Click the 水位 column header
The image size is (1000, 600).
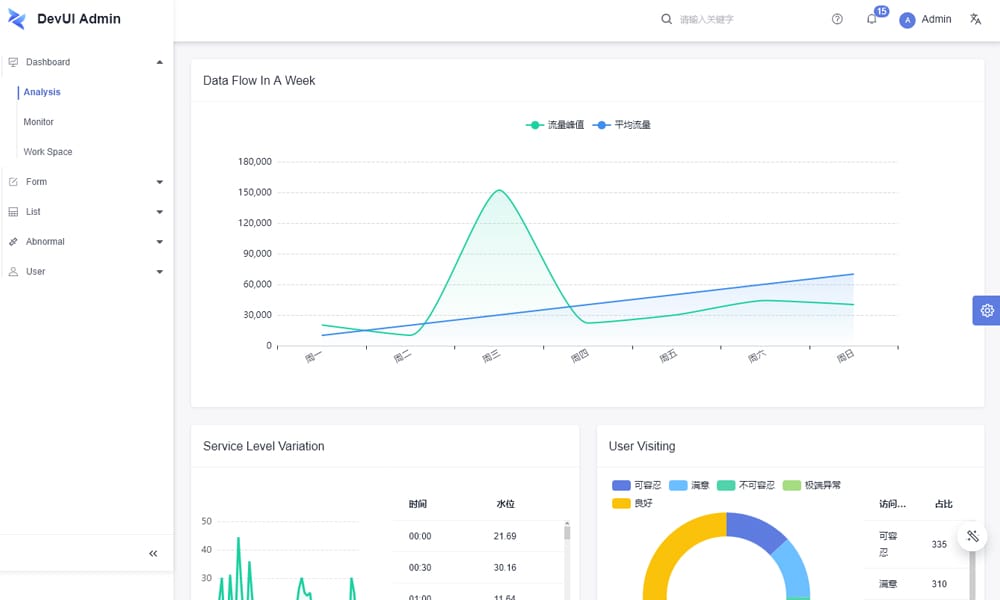pos(505,504)
